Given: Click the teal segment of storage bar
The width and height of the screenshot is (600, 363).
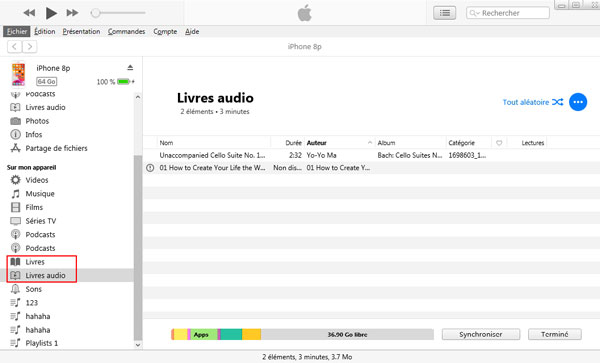Looking at the screenshot, I should tap(231, 334).
